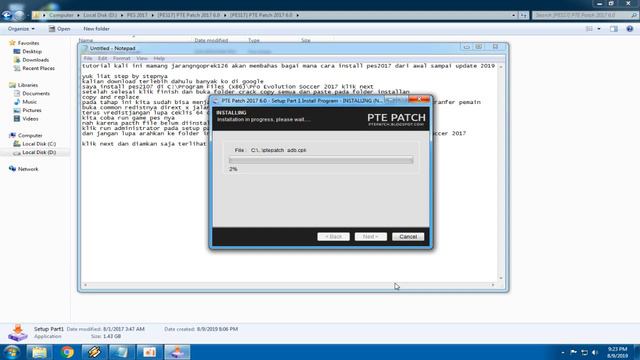Click the Downloads folder icon in Favorites

(x=17, y=60)
